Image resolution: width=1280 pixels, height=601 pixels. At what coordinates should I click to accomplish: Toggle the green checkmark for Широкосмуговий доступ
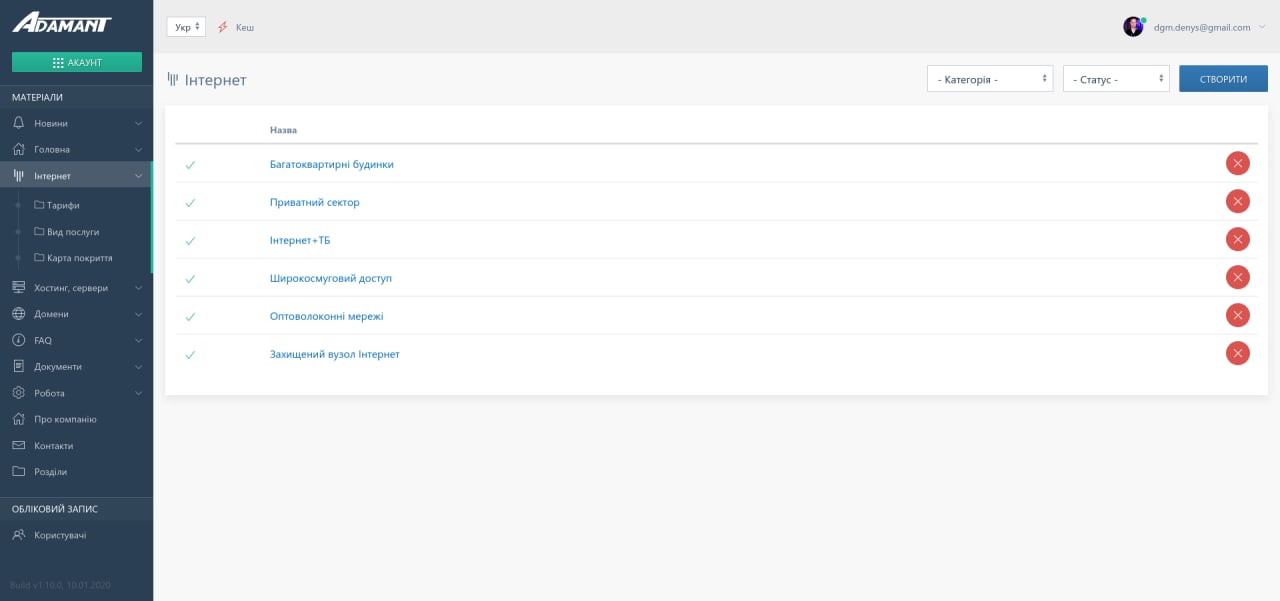pyautogui.click(x=190, y=278)
